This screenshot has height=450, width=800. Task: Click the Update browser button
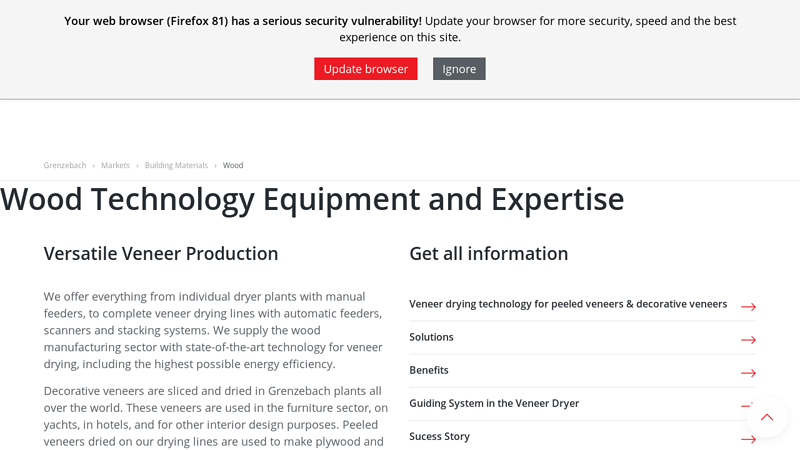[x=365, y=69]
